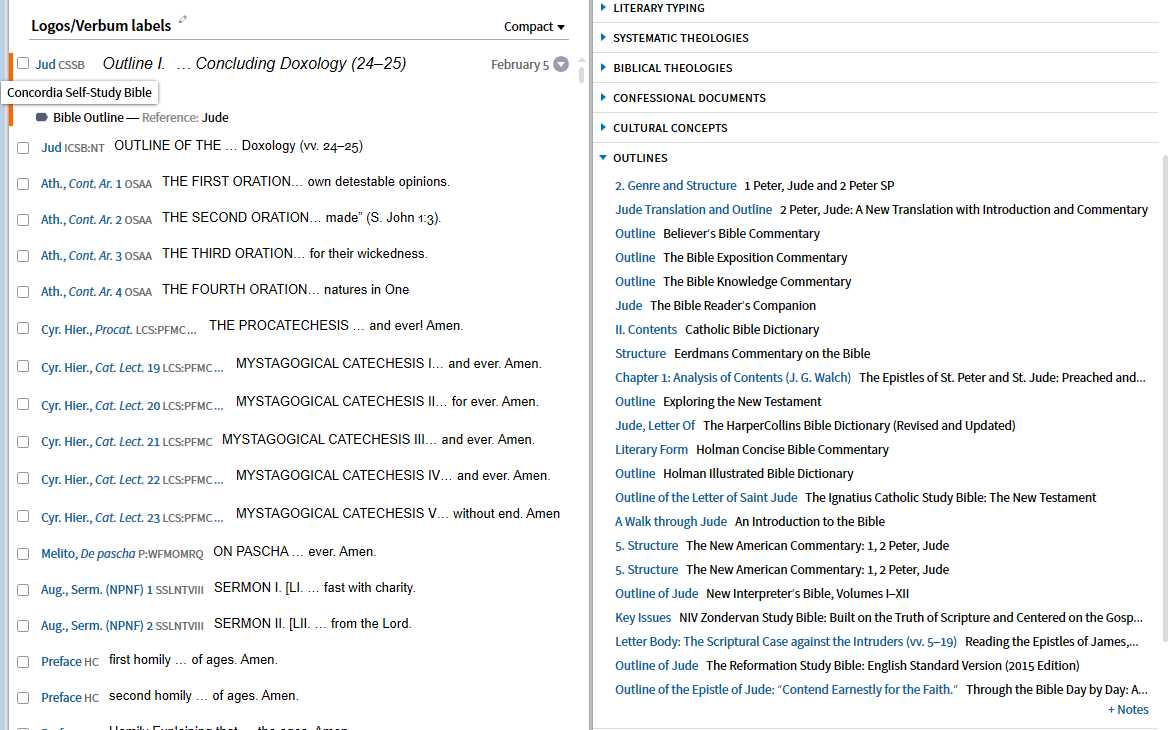Tick the Jud ICSB:NT checkbox
The width and height of the screenshot is (1173, 730).
tap(23, 148)
